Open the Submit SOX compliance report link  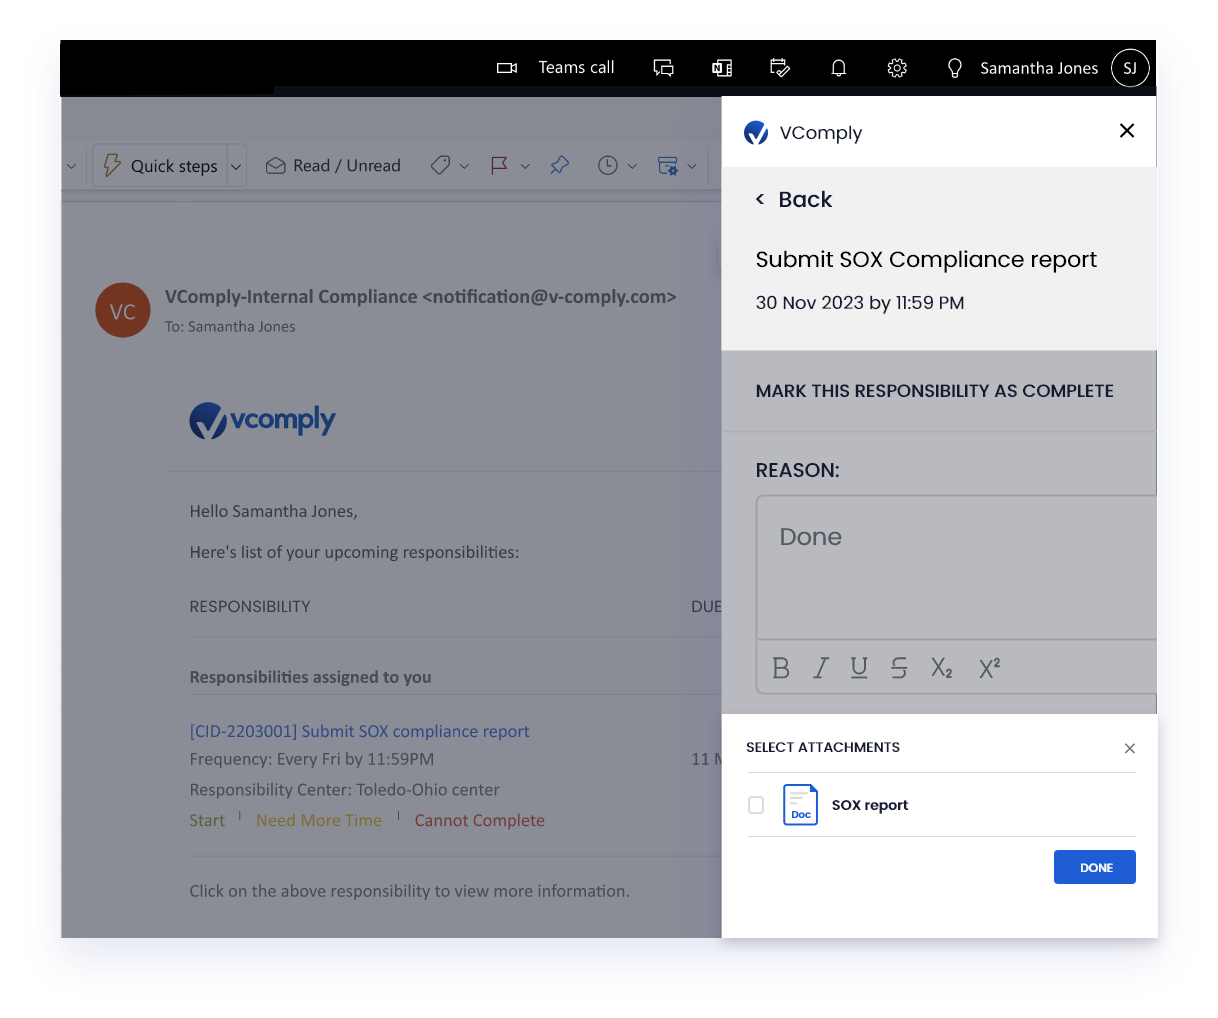click(x=360, y=731)
